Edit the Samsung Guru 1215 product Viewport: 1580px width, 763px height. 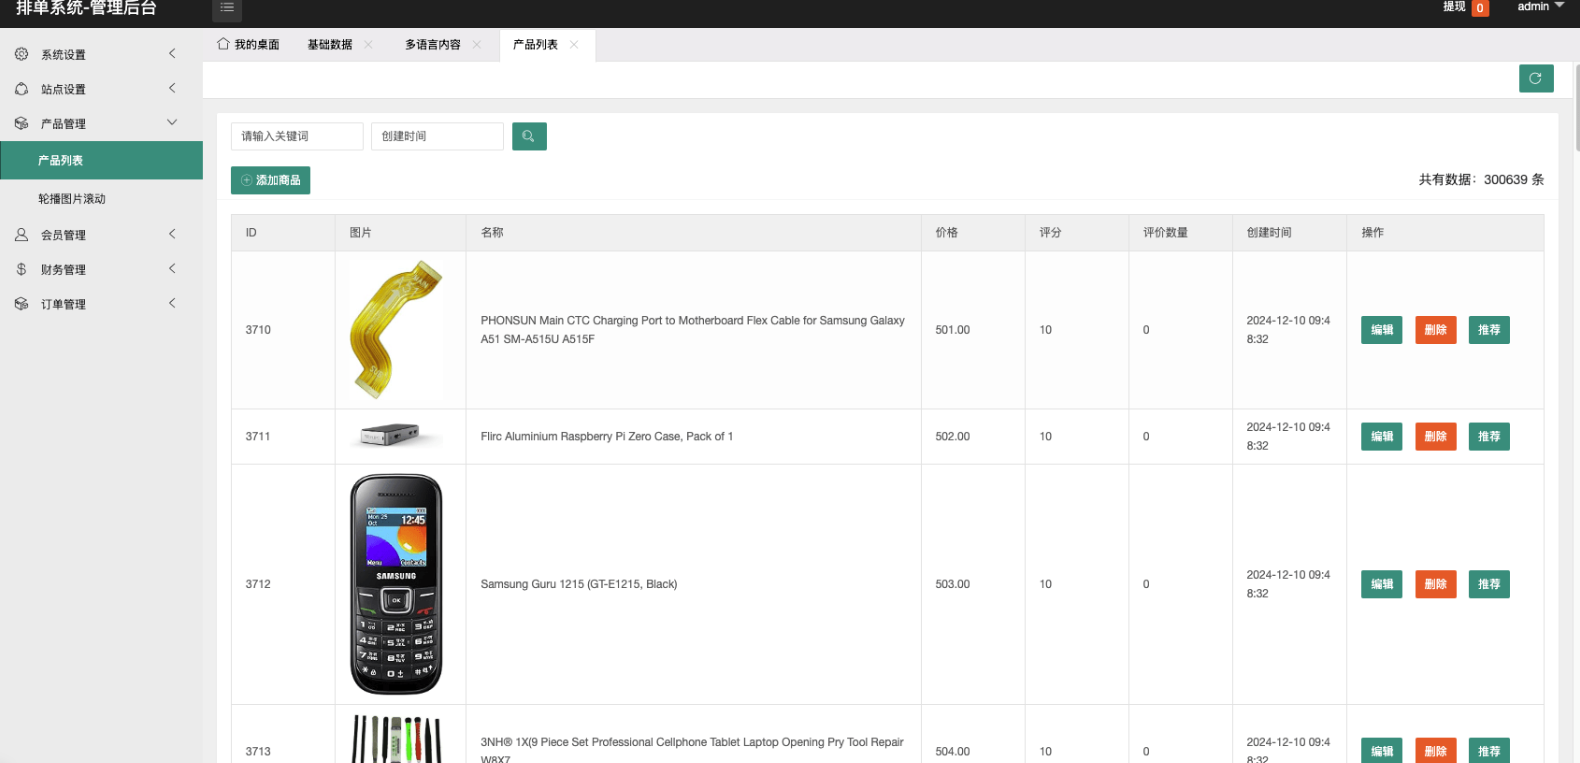click(1381, 584)
